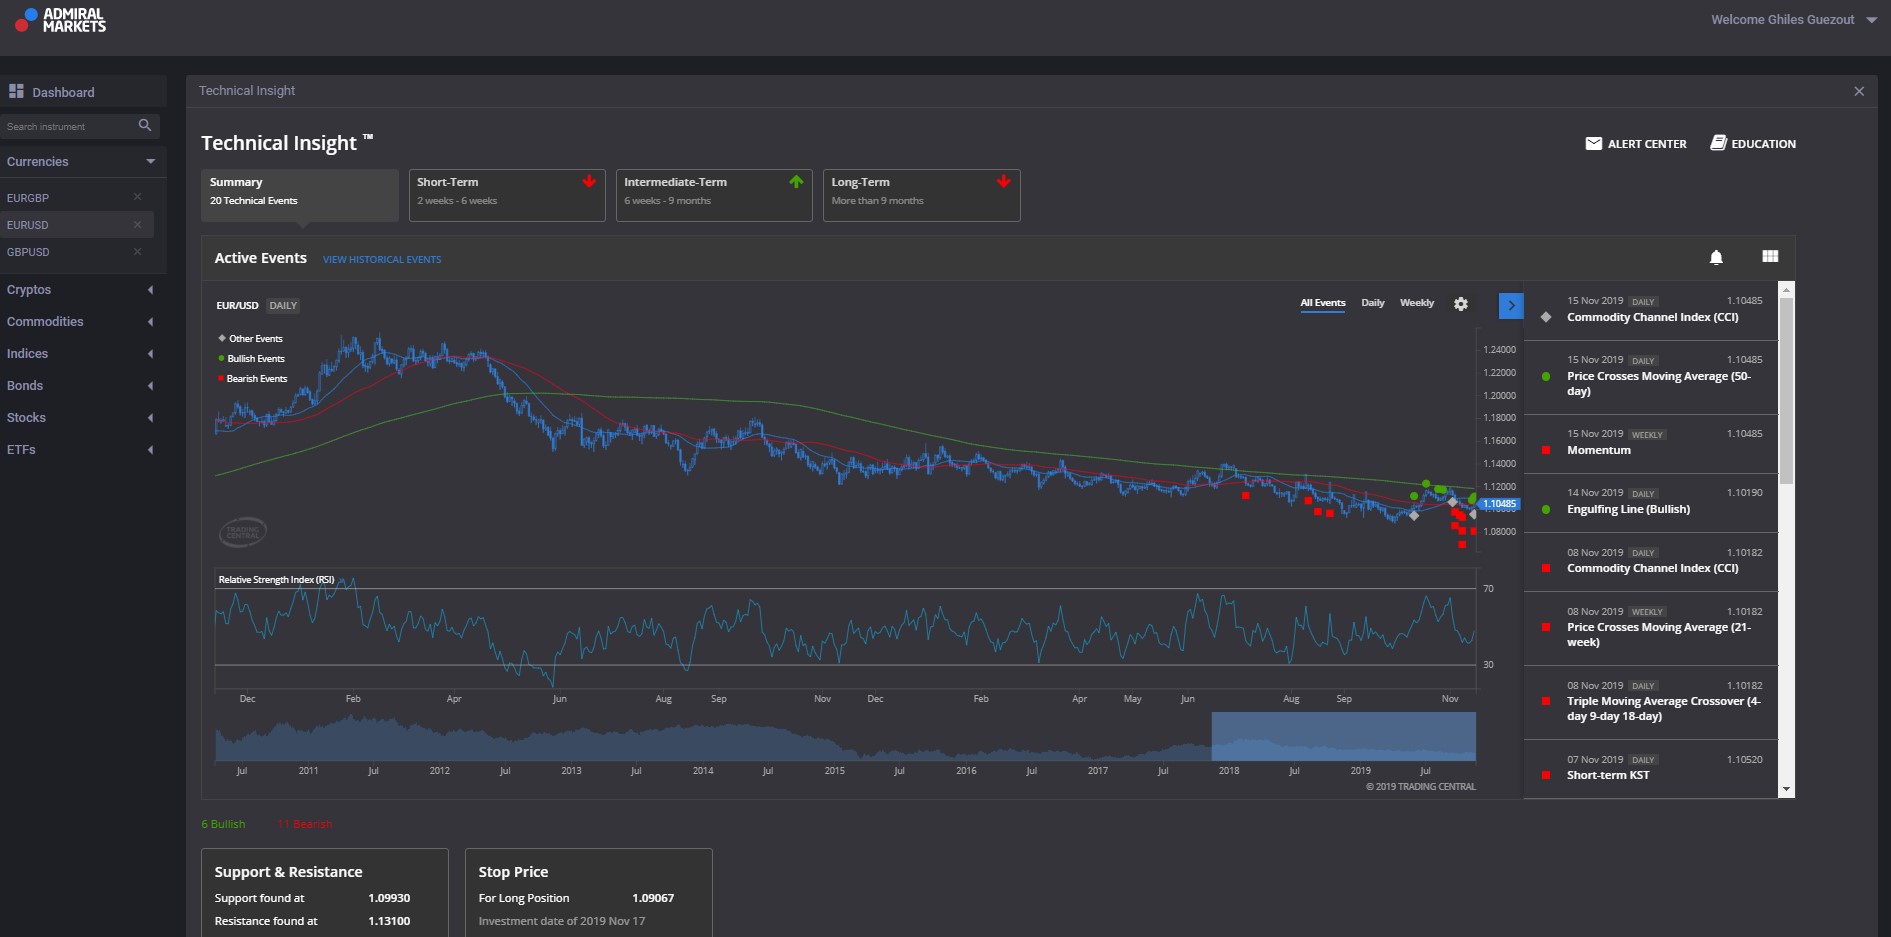Viewport: 1891px width, 937px height.
Task: Open the Short-Term outlook tab
Action: [x=507, y=195]
